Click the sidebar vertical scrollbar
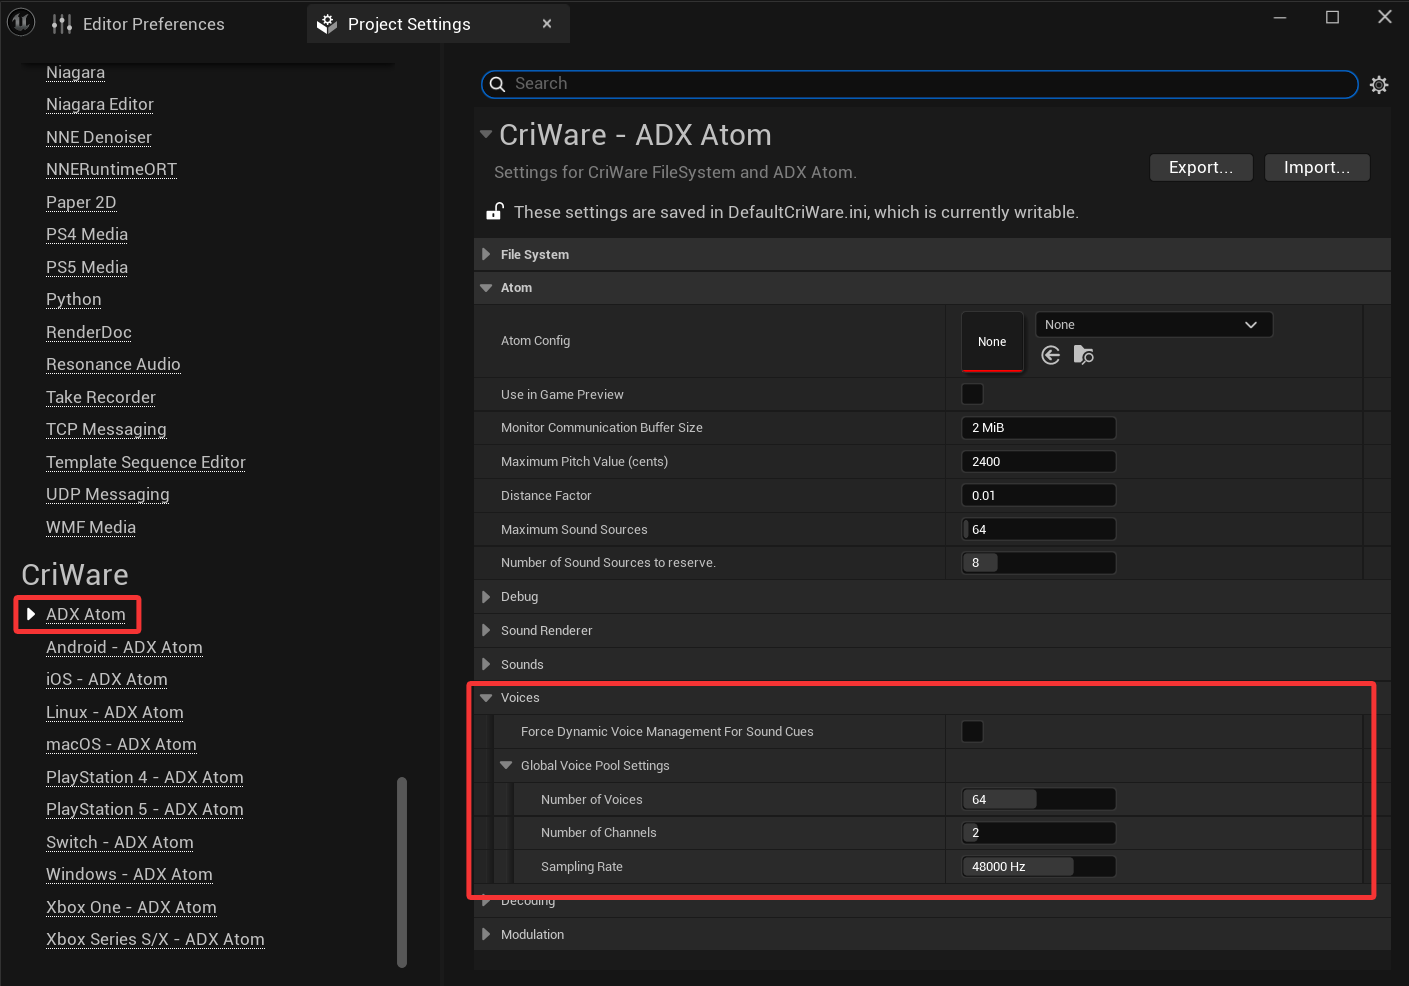The width and height of the screenshot is (1409, 986). tap(402, 872)
